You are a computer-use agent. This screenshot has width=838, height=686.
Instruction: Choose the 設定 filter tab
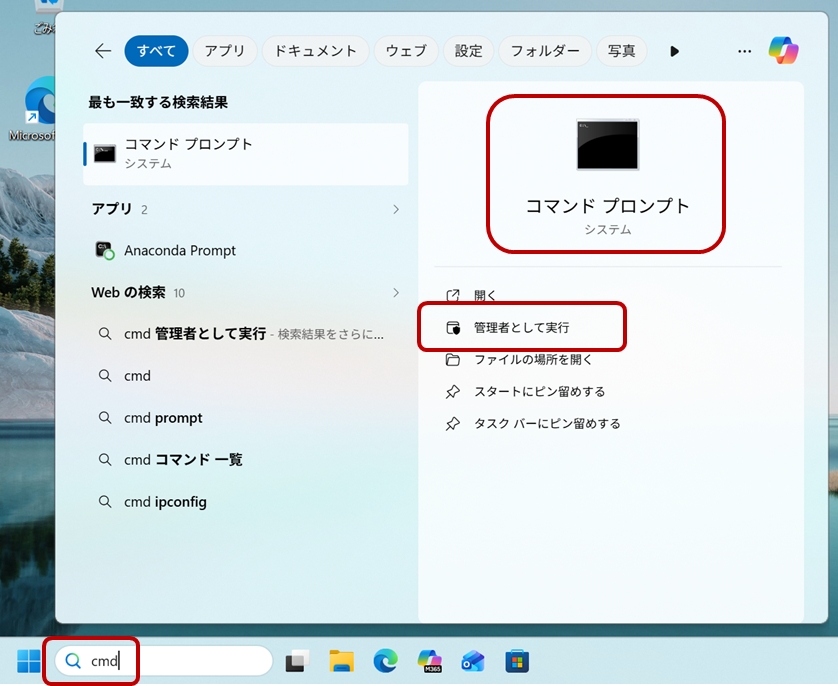click(x=468, y=51)
